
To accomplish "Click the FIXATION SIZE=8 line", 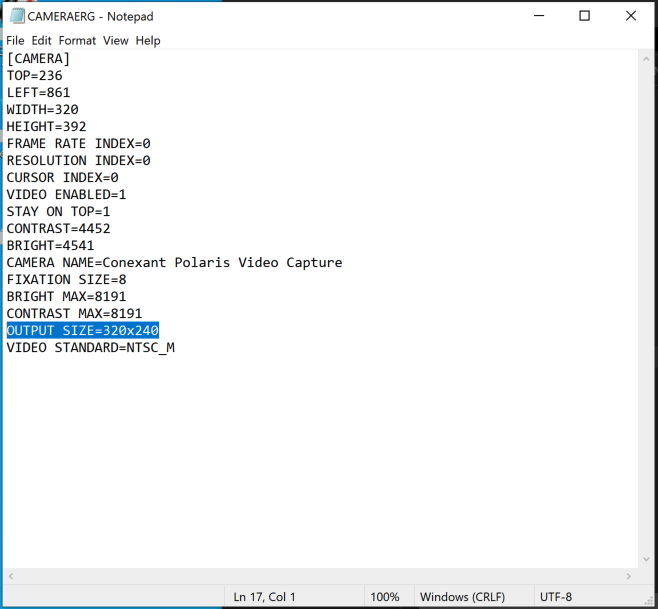I will 66,280.
